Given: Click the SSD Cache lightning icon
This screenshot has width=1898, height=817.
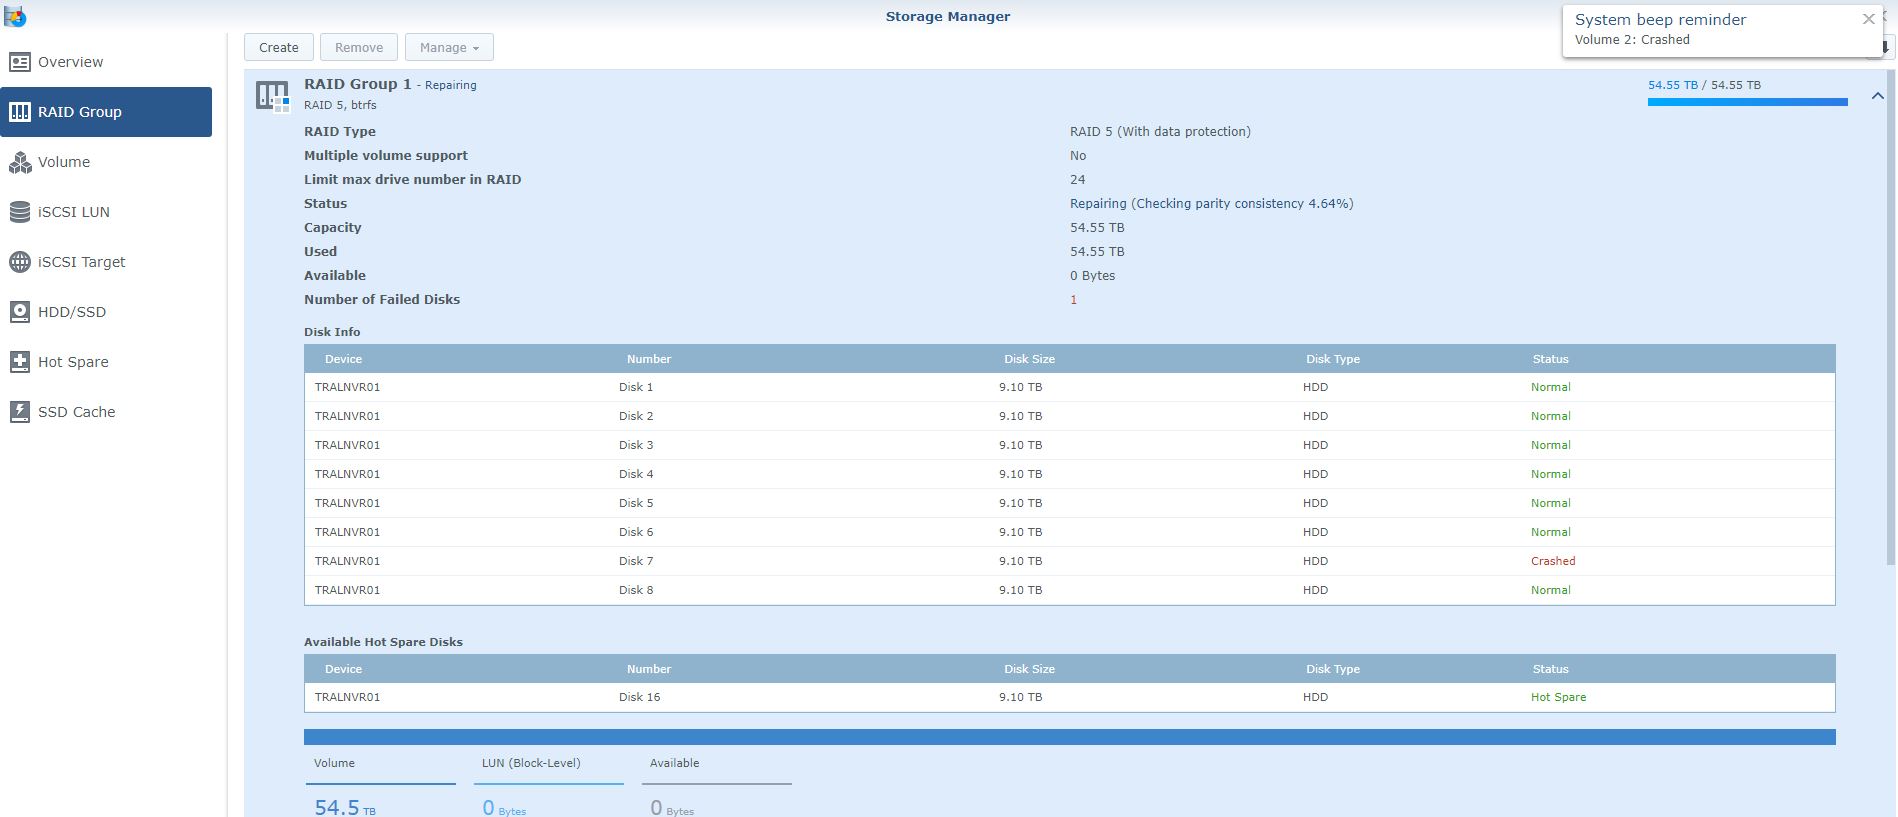Looking at the screenshot, I should (20, 412).
